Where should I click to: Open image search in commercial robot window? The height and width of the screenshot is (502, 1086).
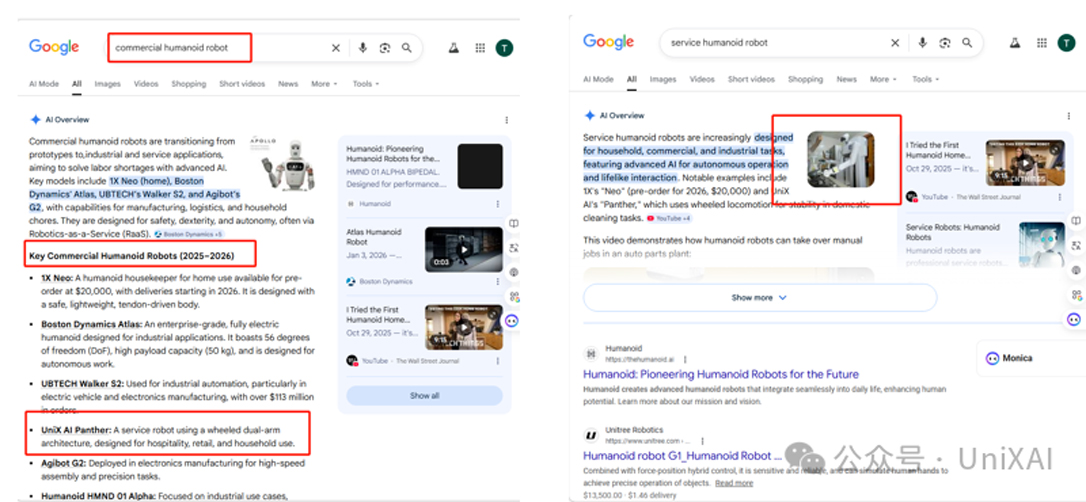pyautogui.click(x=385, y=48)
